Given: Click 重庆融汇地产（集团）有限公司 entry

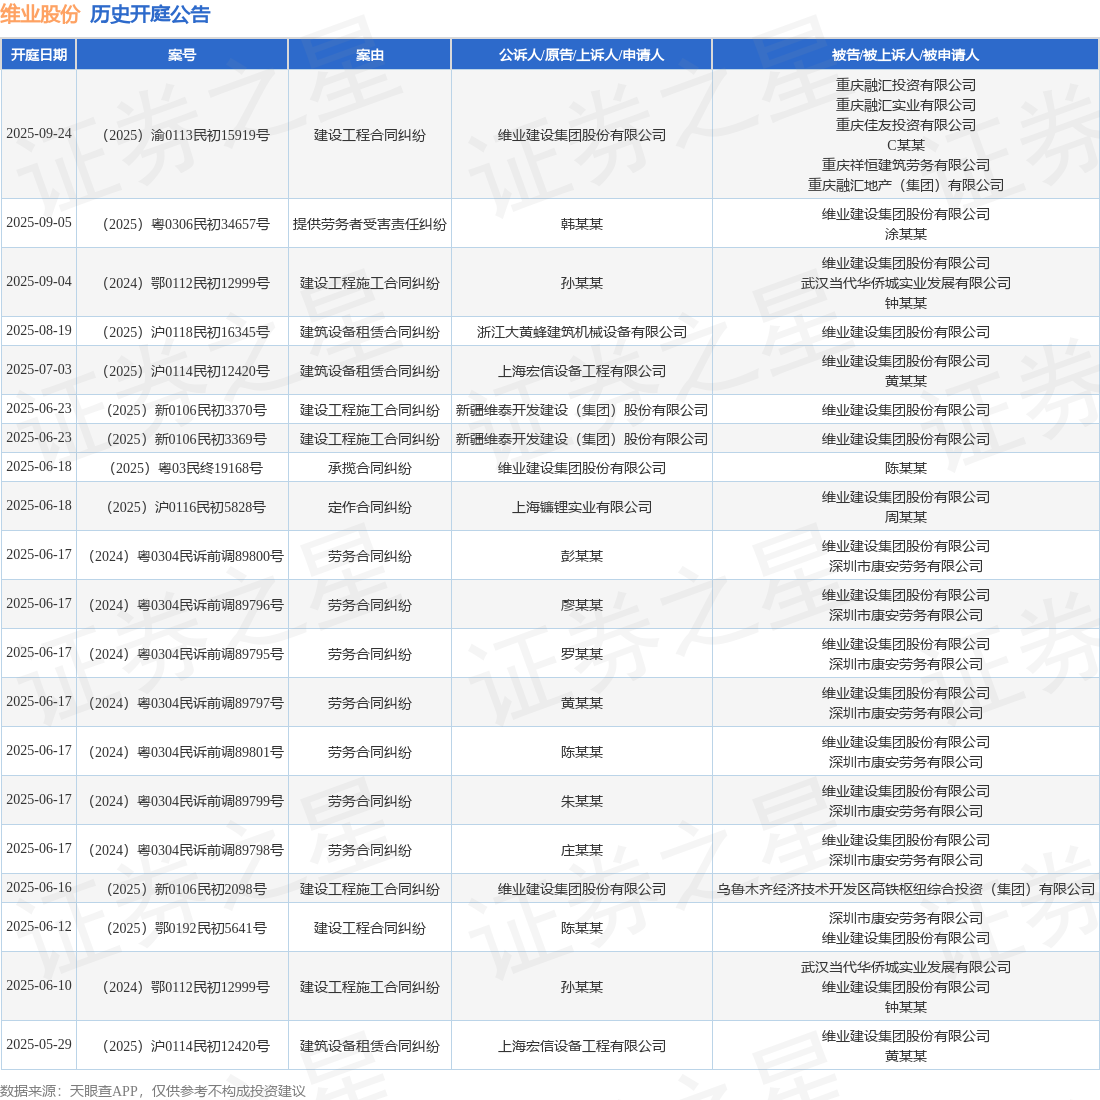Looking at the screenshot, I should (906, 185).
